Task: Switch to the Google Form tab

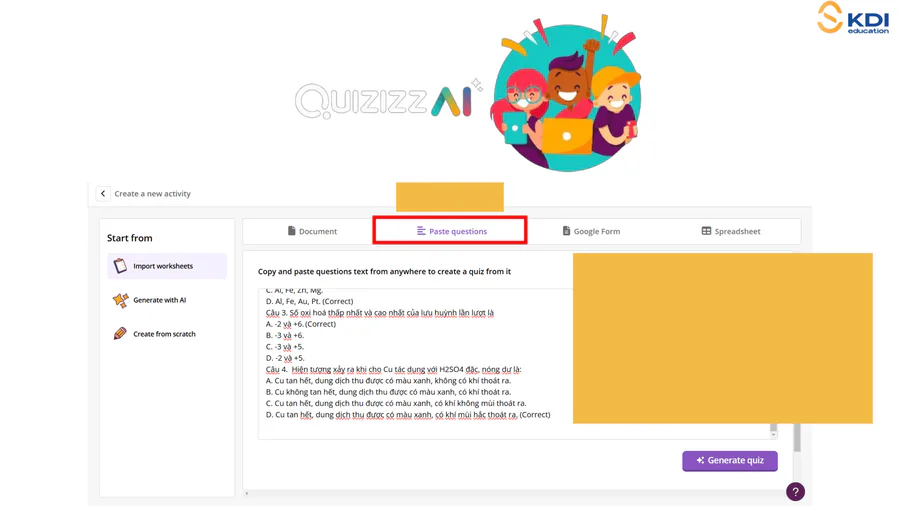Action: coord(591,231)
